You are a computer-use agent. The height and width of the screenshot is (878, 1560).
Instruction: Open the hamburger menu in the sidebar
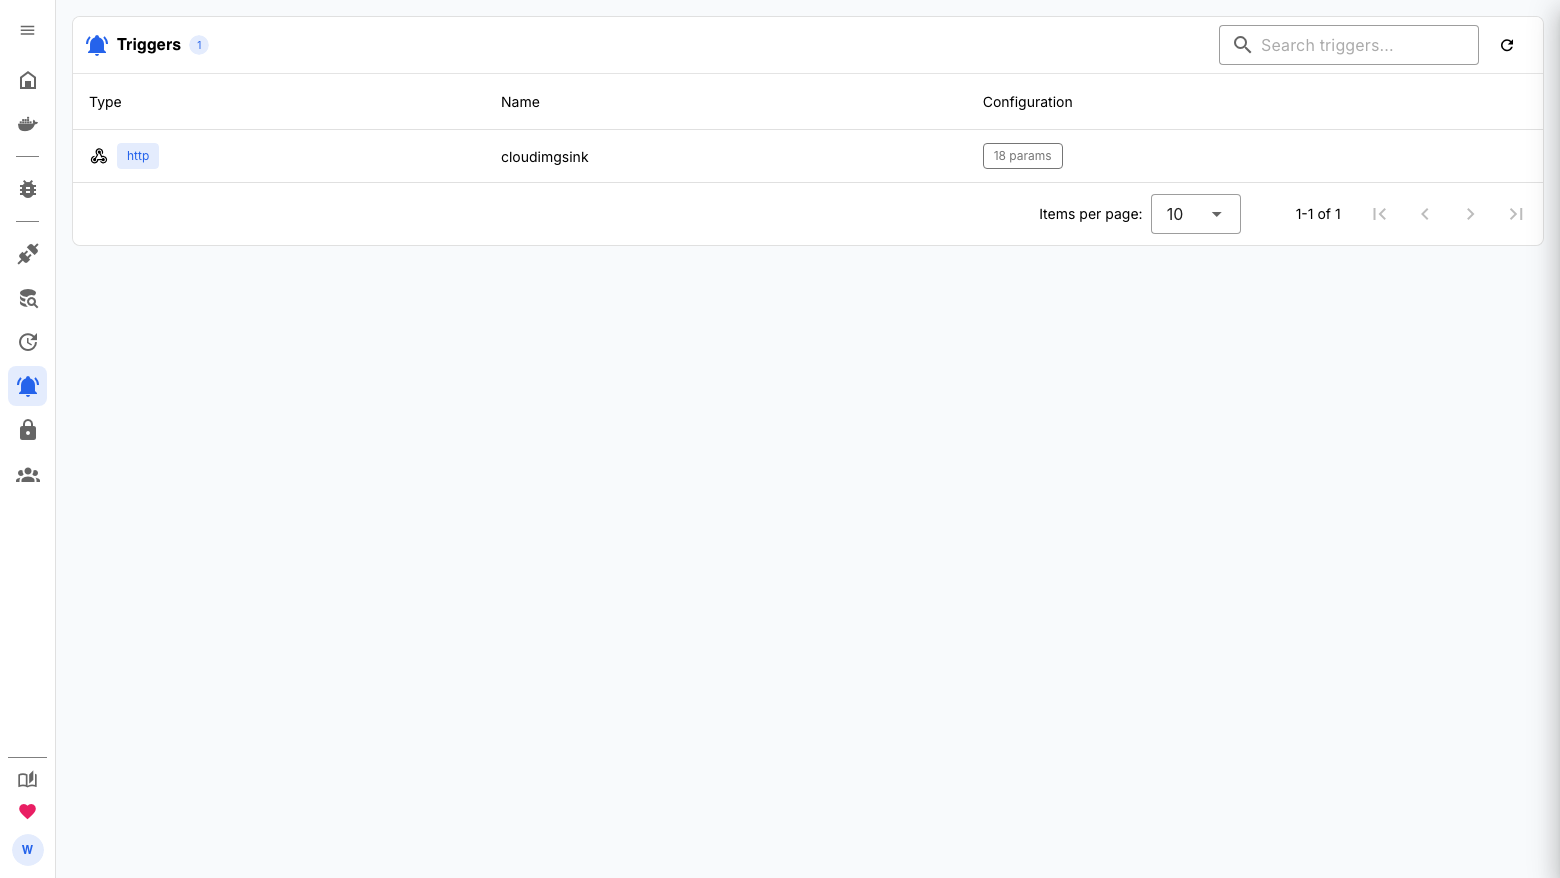[x=28, y=30]
